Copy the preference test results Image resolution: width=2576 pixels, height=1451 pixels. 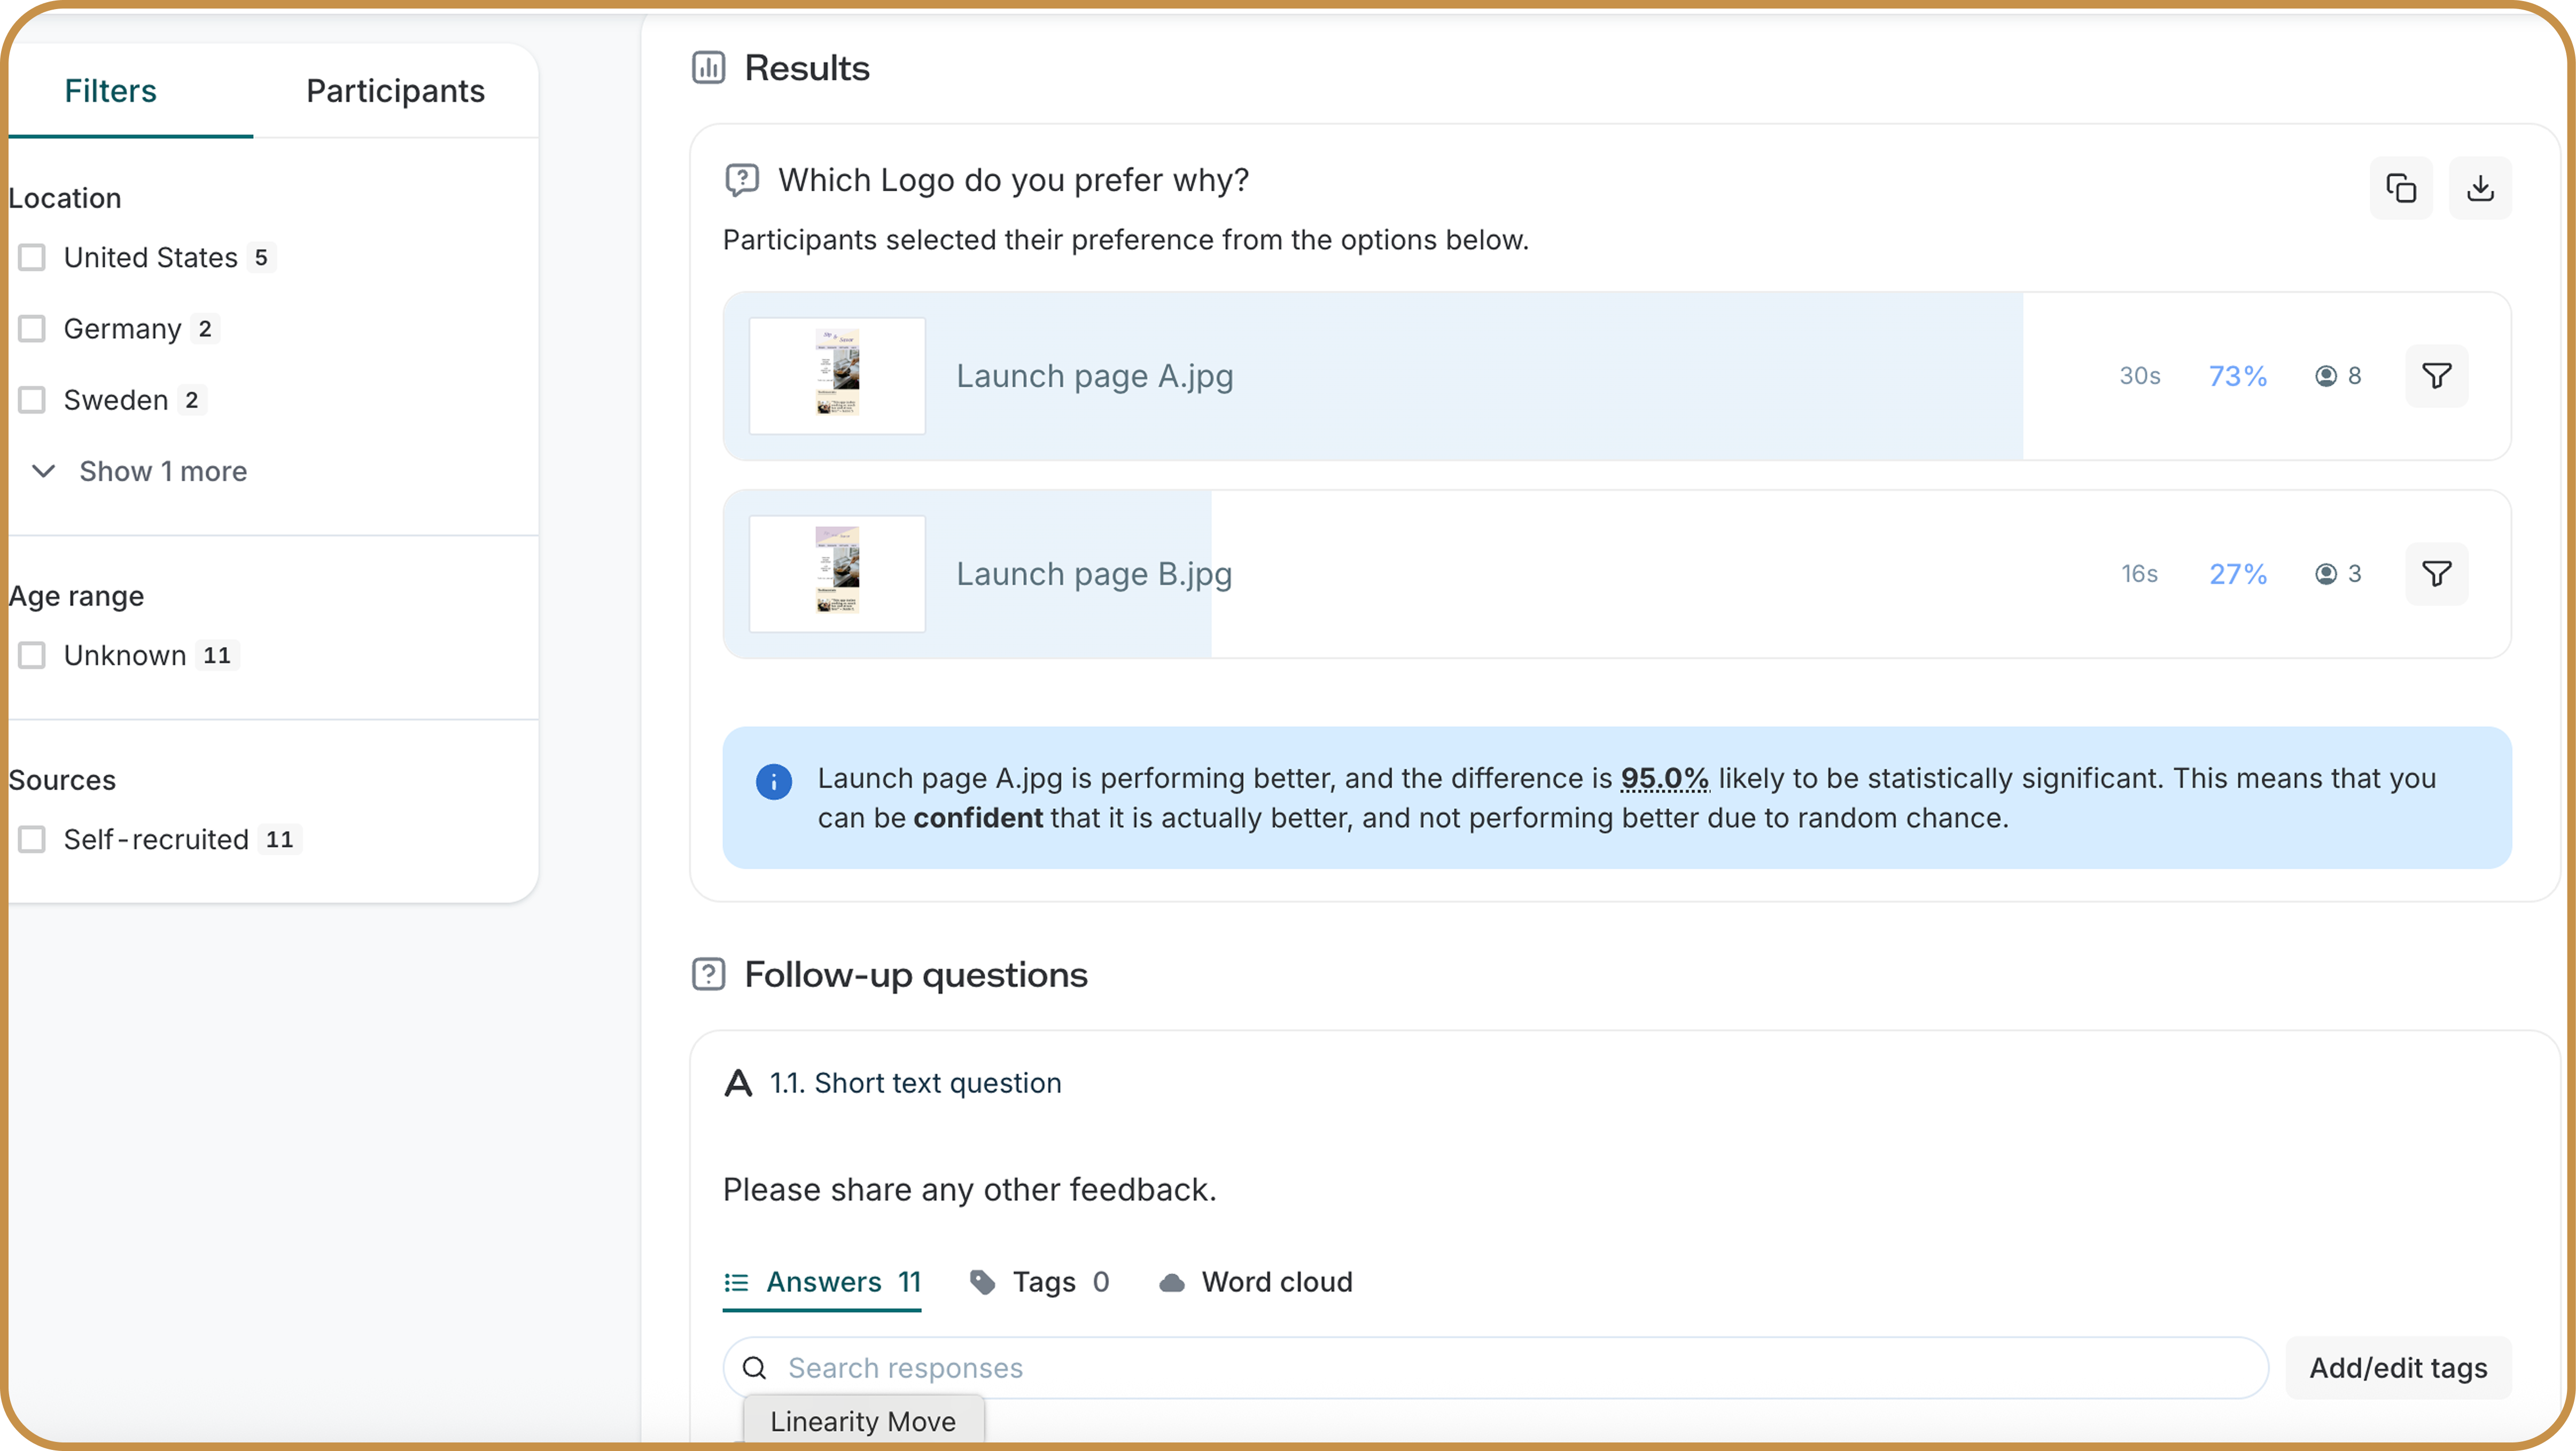(x=2400, y=188)
